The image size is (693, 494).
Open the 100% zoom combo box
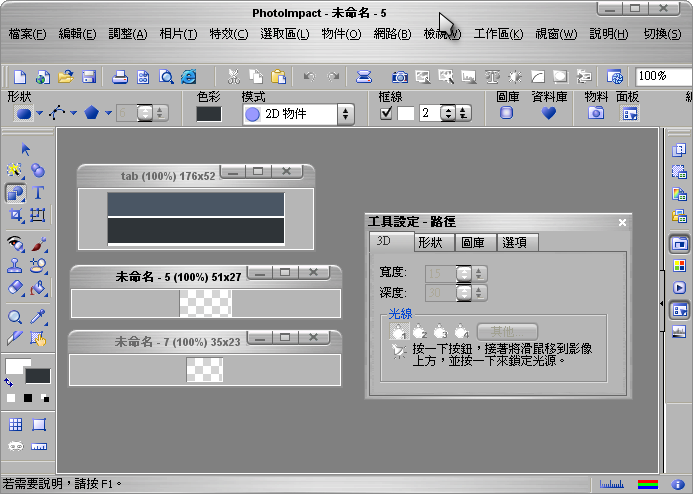click(x=663, y=76)
